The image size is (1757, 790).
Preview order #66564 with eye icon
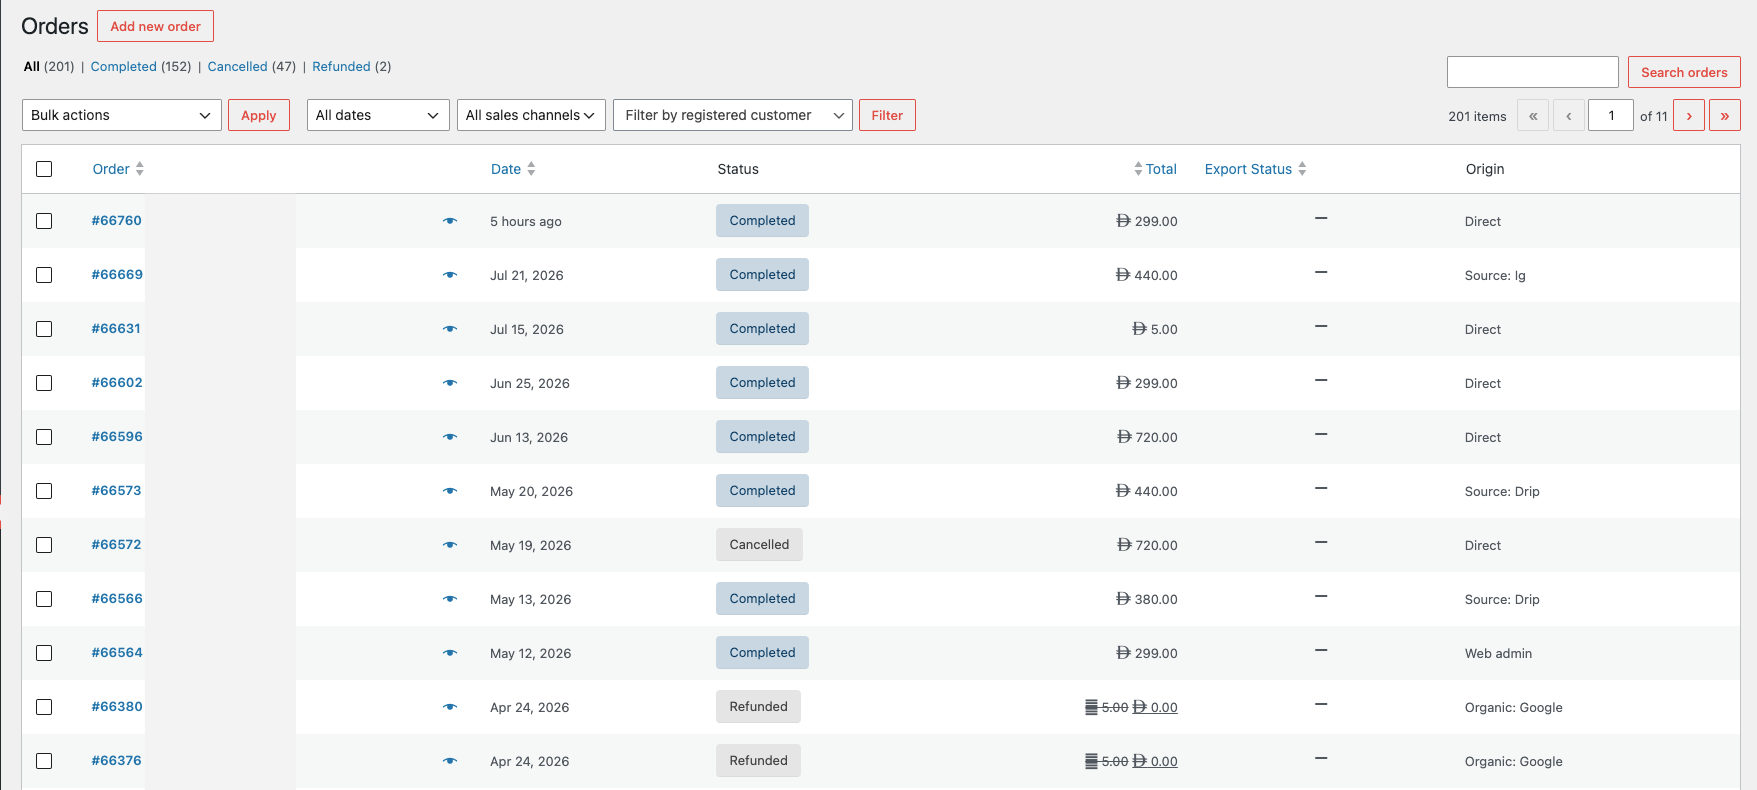coord(450,653)
